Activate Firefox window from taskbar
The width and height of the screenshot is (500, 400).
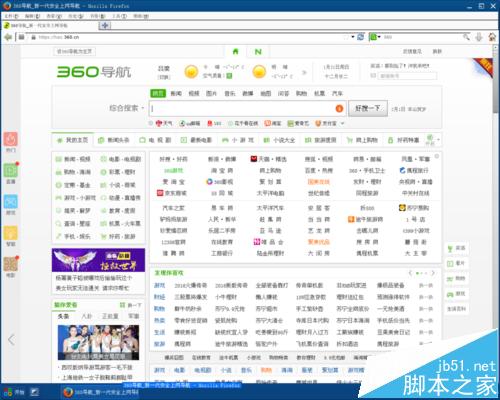click(x=101, y=392)
